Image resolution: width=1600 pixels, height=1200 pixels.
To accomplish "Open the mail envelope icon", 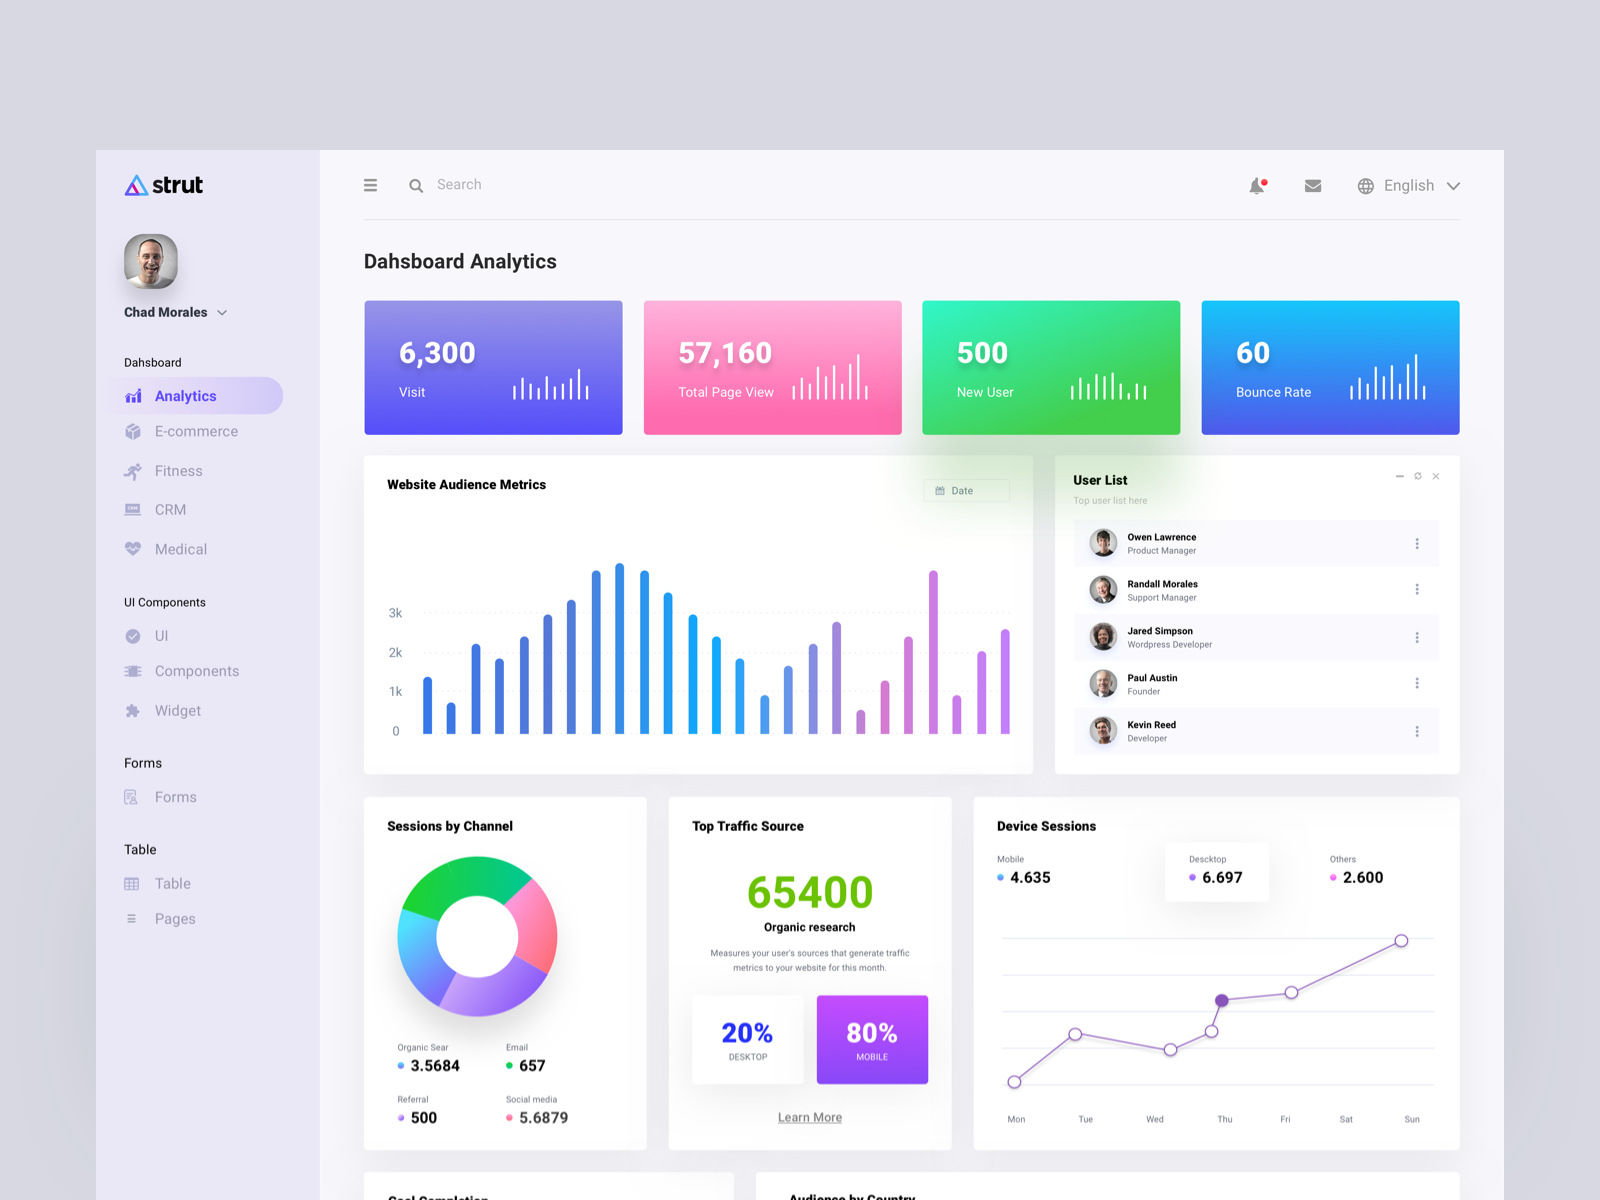I will click(1313, 186).
